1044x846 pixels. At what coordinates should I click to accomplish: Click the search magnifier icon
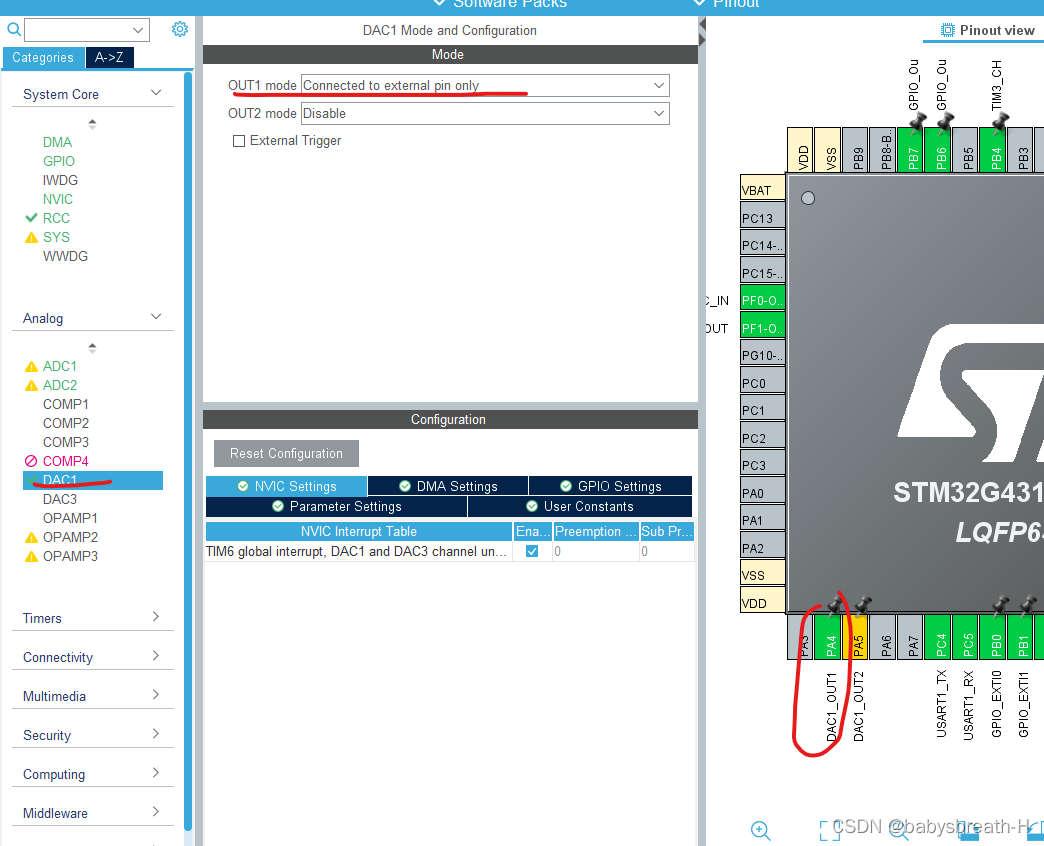point(13,29)
